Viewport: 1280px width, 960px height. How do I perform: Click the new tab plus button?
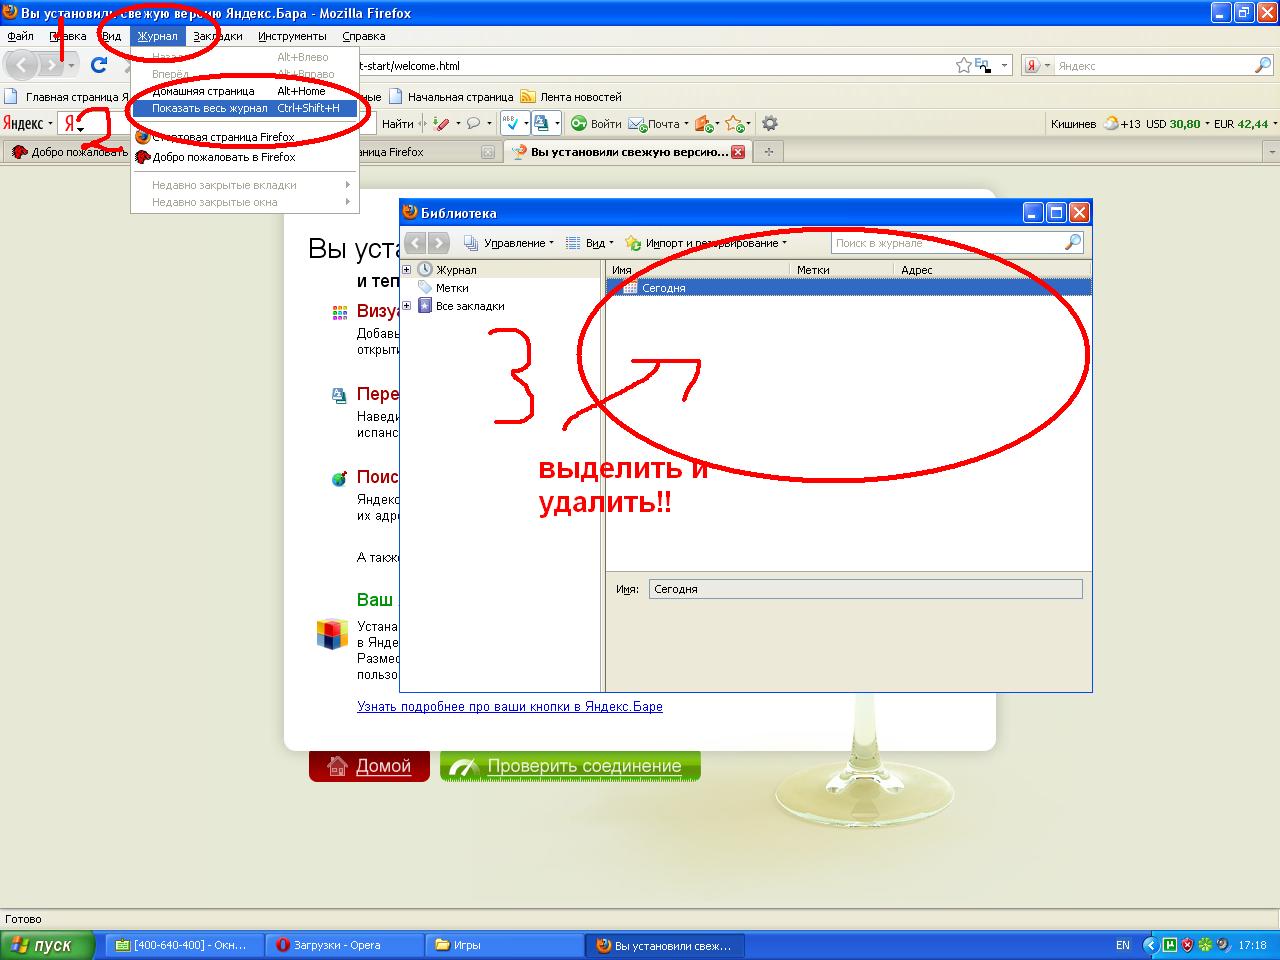click(768, 152)
